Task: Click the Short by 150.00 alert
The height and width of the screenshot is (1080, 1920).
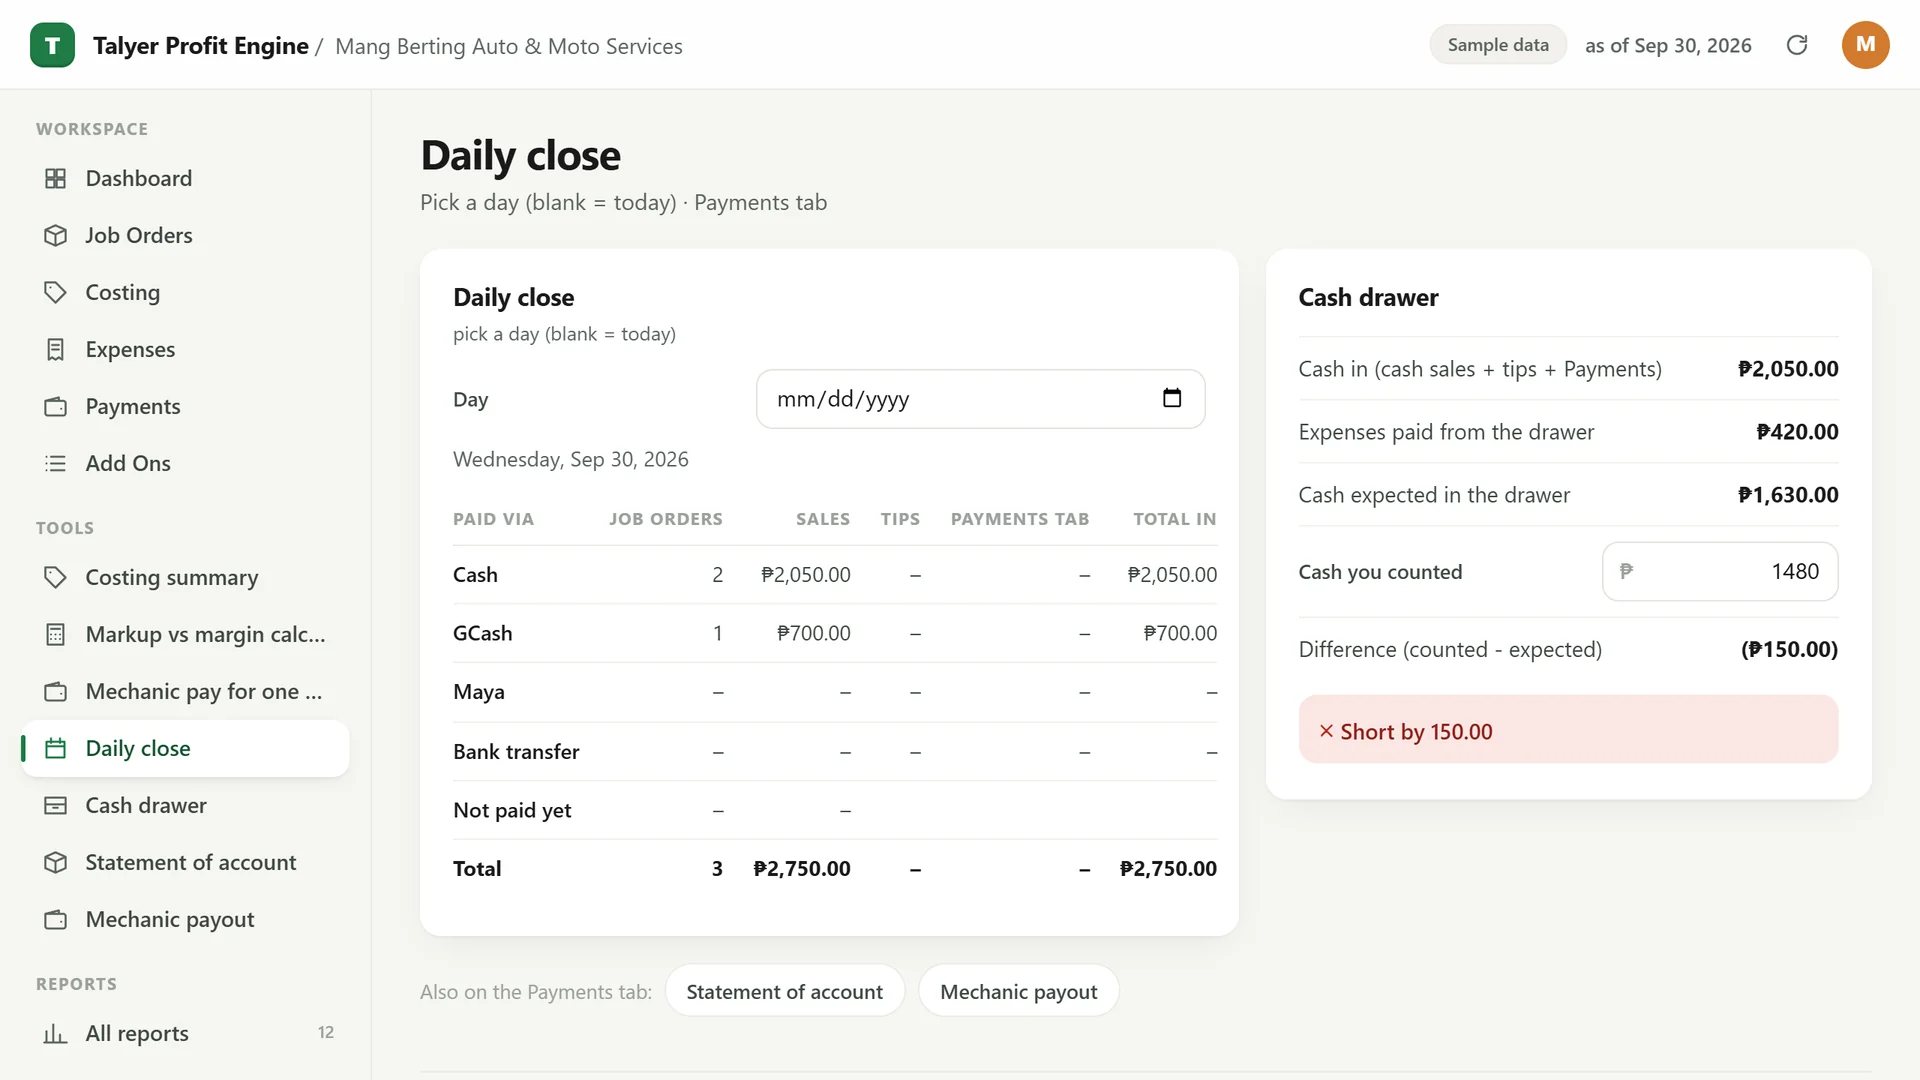Action: (x=1568, y=730)
